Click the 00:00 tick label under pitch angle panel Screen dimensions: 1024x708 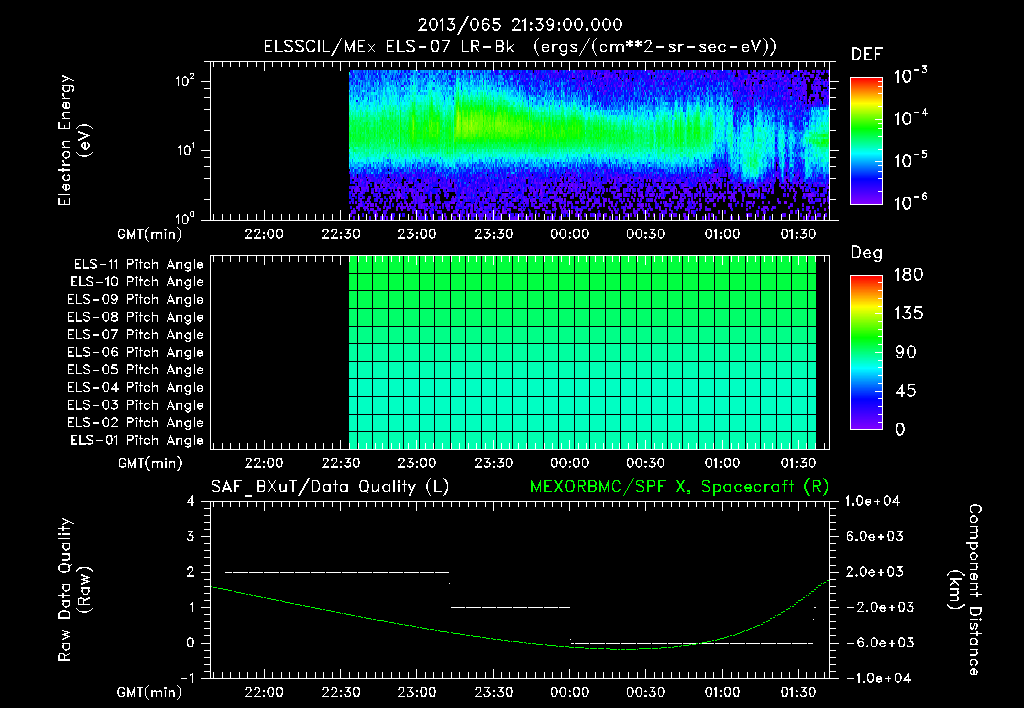pyautogui.click(x=569, y=464)
